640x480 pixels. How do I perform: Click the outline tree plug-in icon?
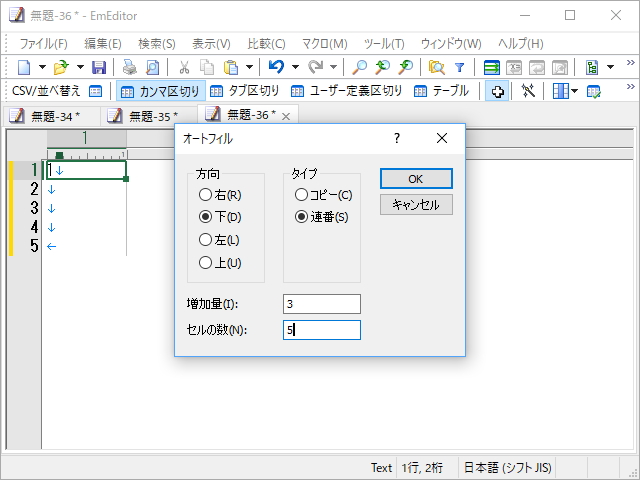(592, 67)
